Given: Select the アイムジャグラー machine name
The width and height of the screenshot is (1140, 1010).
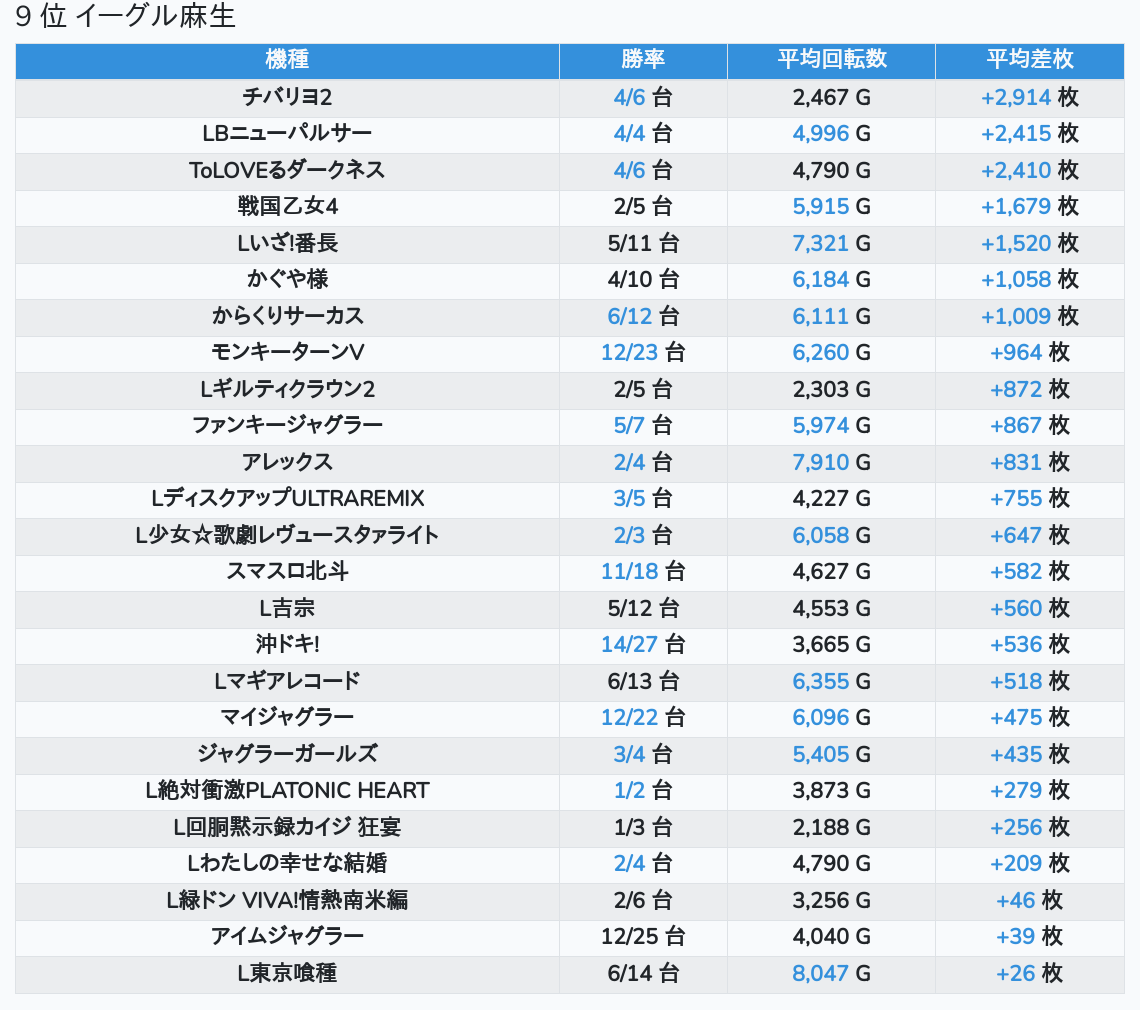Looking at the screenshot, I should [287, 937].
